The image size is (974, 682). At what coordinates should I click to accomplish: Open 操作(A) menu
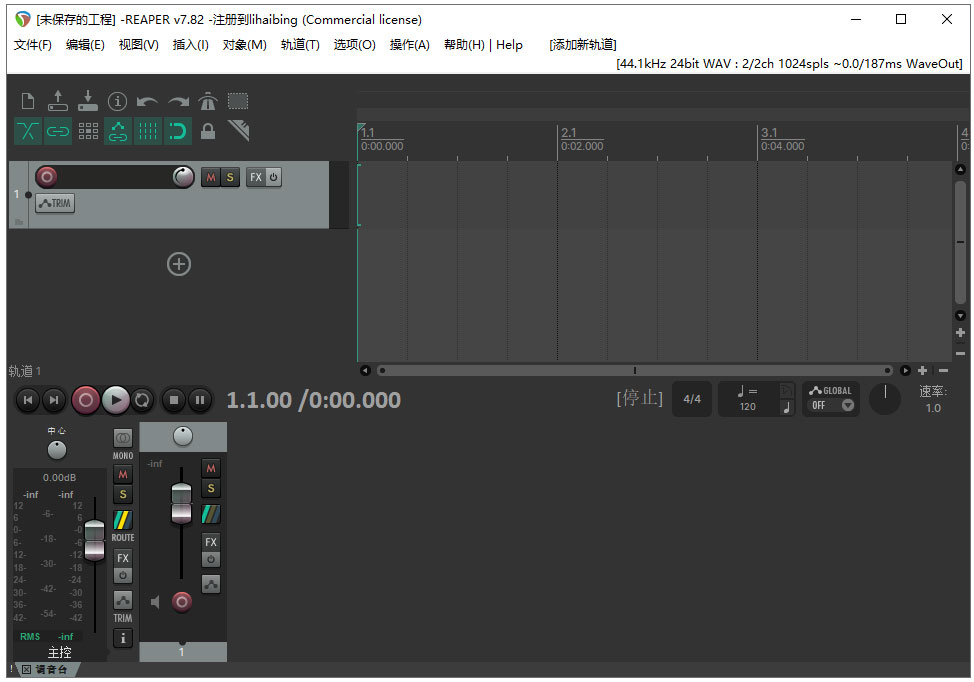[x=409, y=45]
